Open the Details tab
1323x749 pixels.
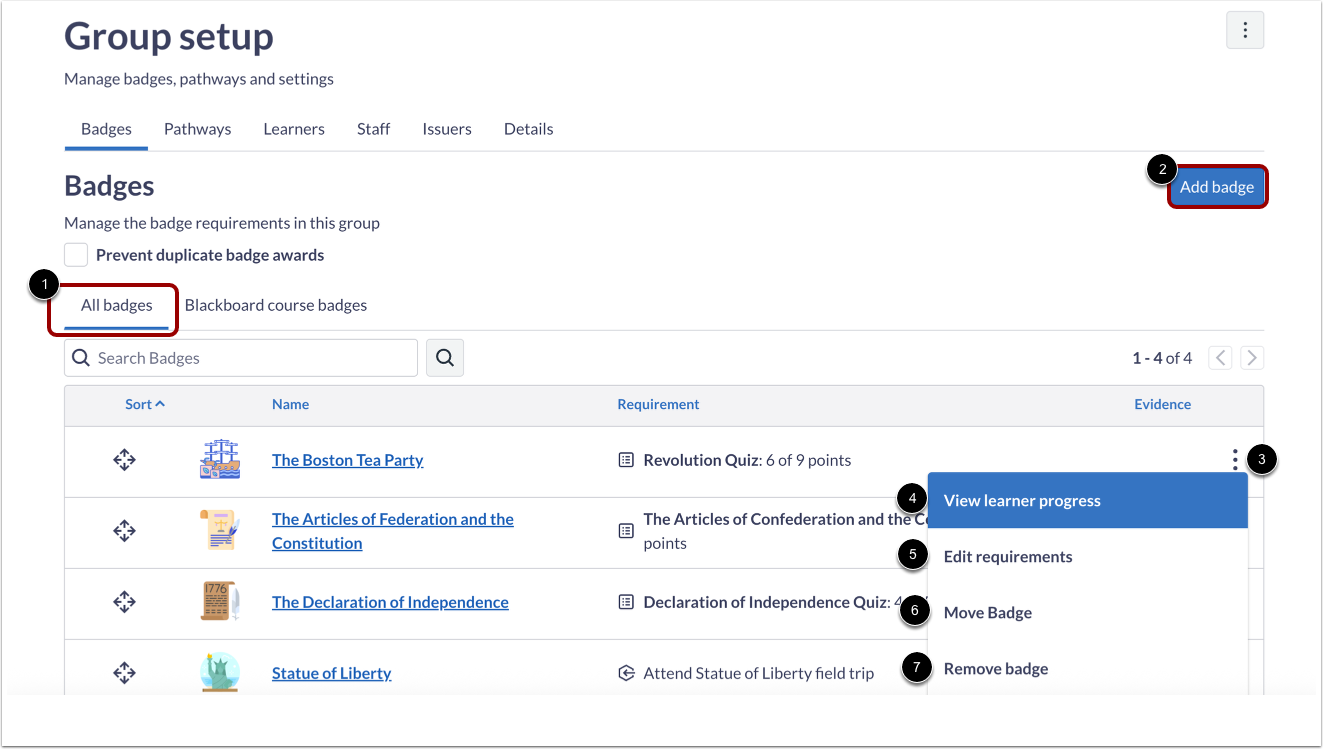[x=529, y=129]
